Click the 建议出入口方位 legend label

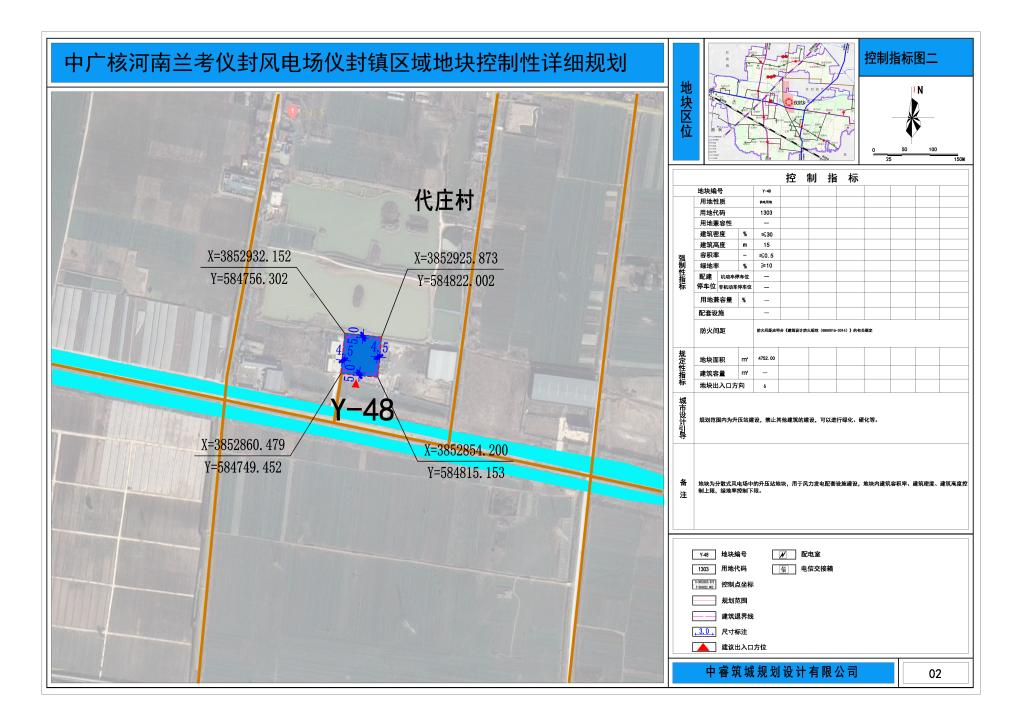pyautogui.click(x=744, y=648)
